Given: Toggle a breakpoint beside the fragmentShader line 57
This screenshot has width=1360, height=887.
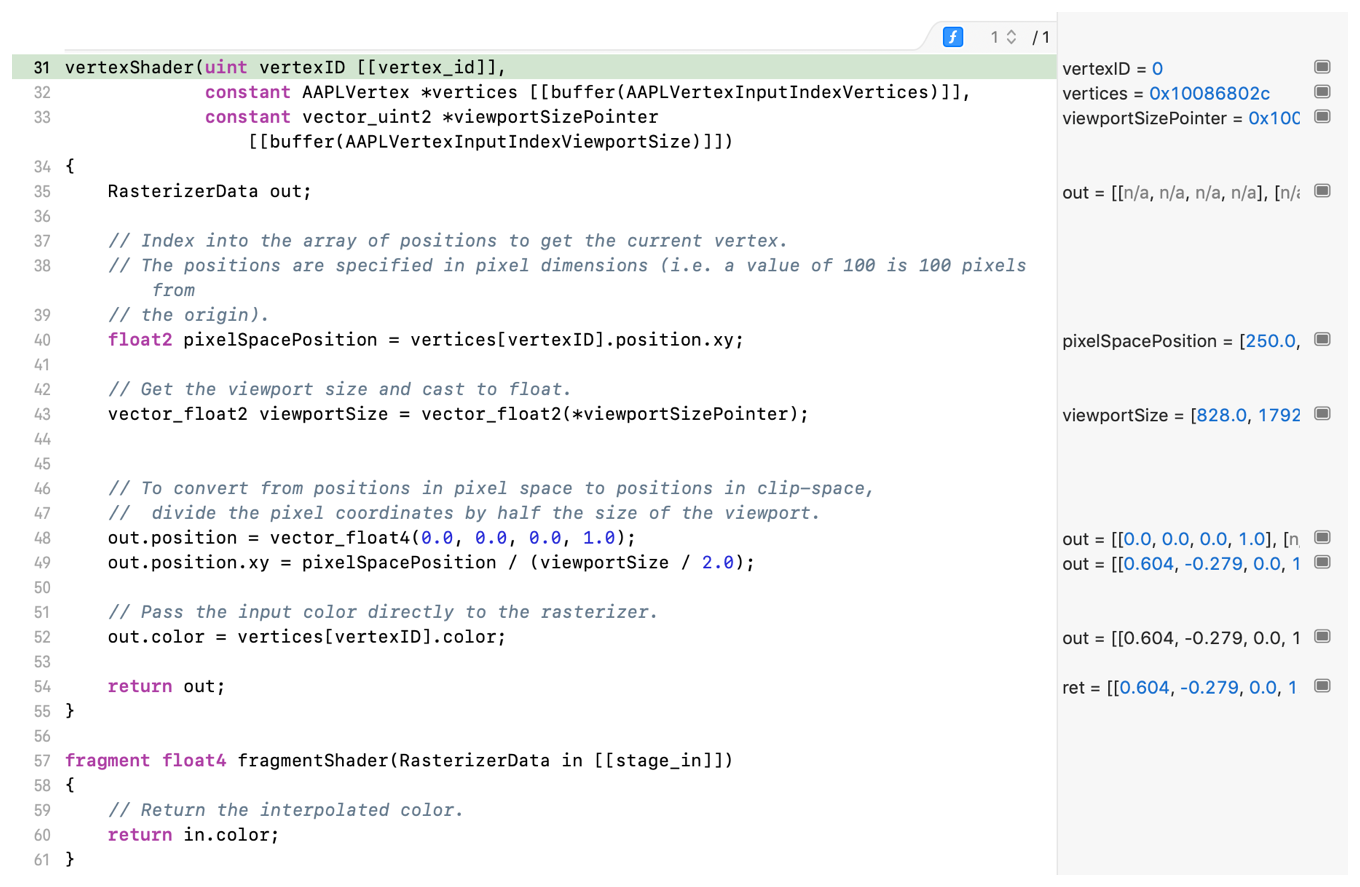Looking at the screenshot, I should click(40, 760).
